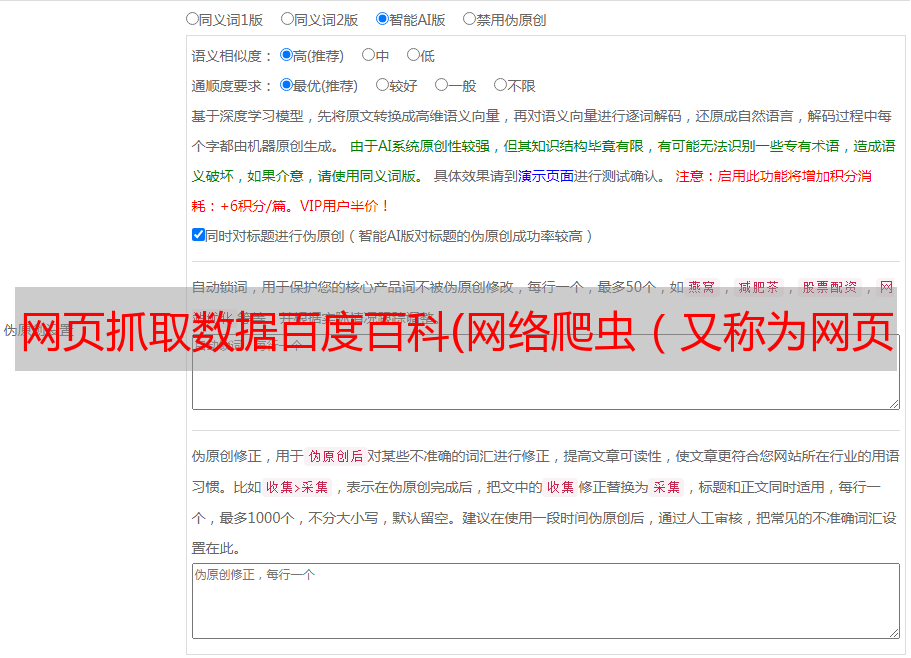
Task: Toggle 同时对标题进行伪原创 checkbox
Action: coord(198,235)
